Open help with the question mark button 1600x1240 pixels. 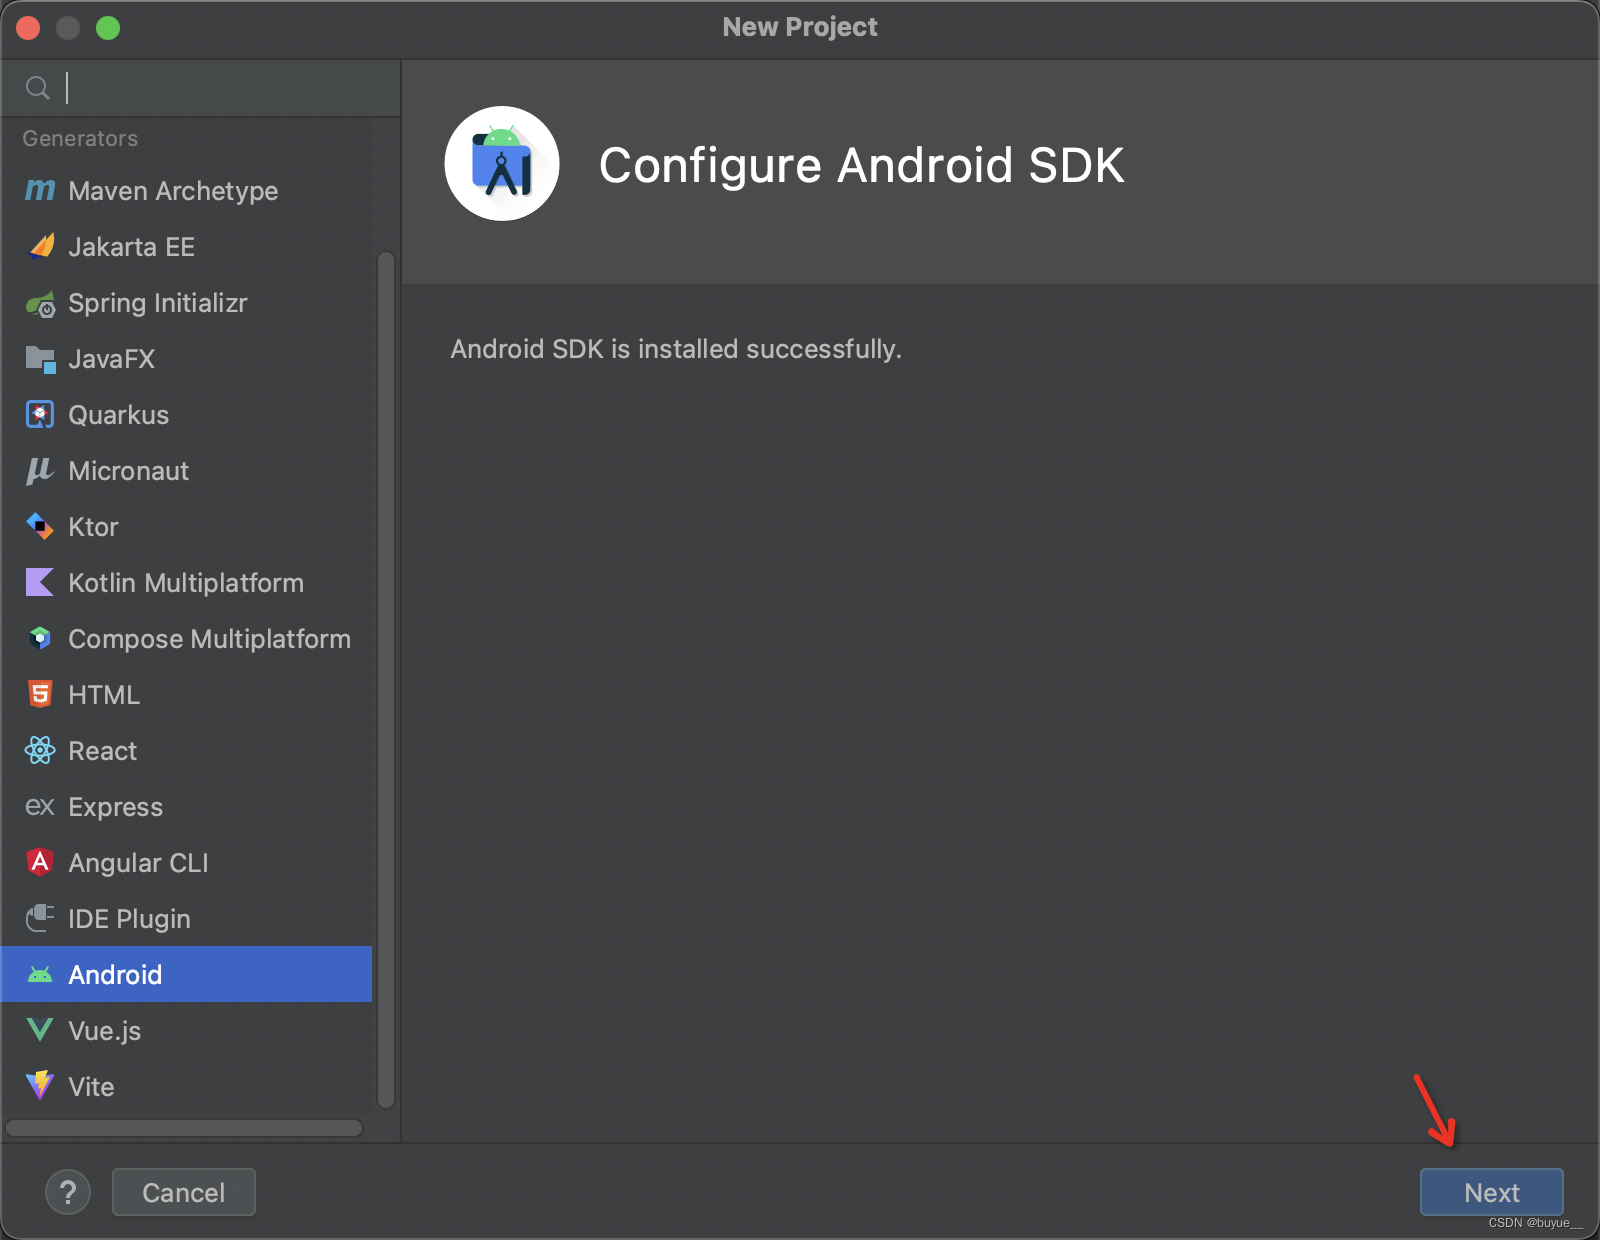point(68,1192)
